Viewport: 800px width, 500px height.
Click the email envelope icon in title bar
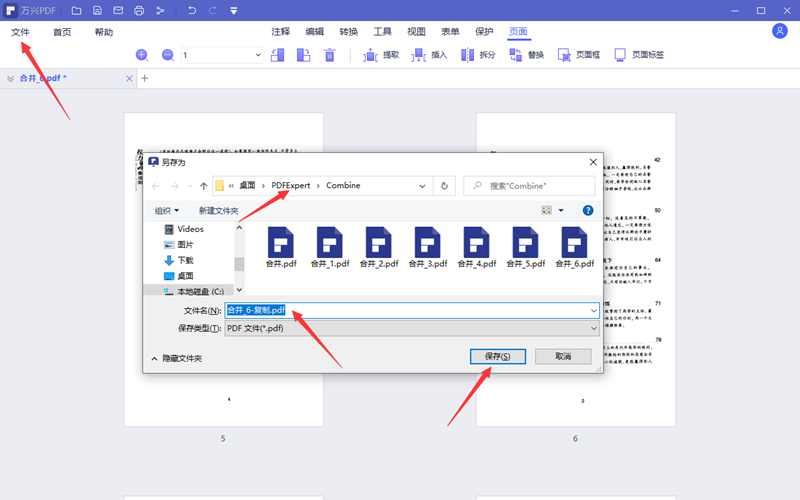point(118,11)
